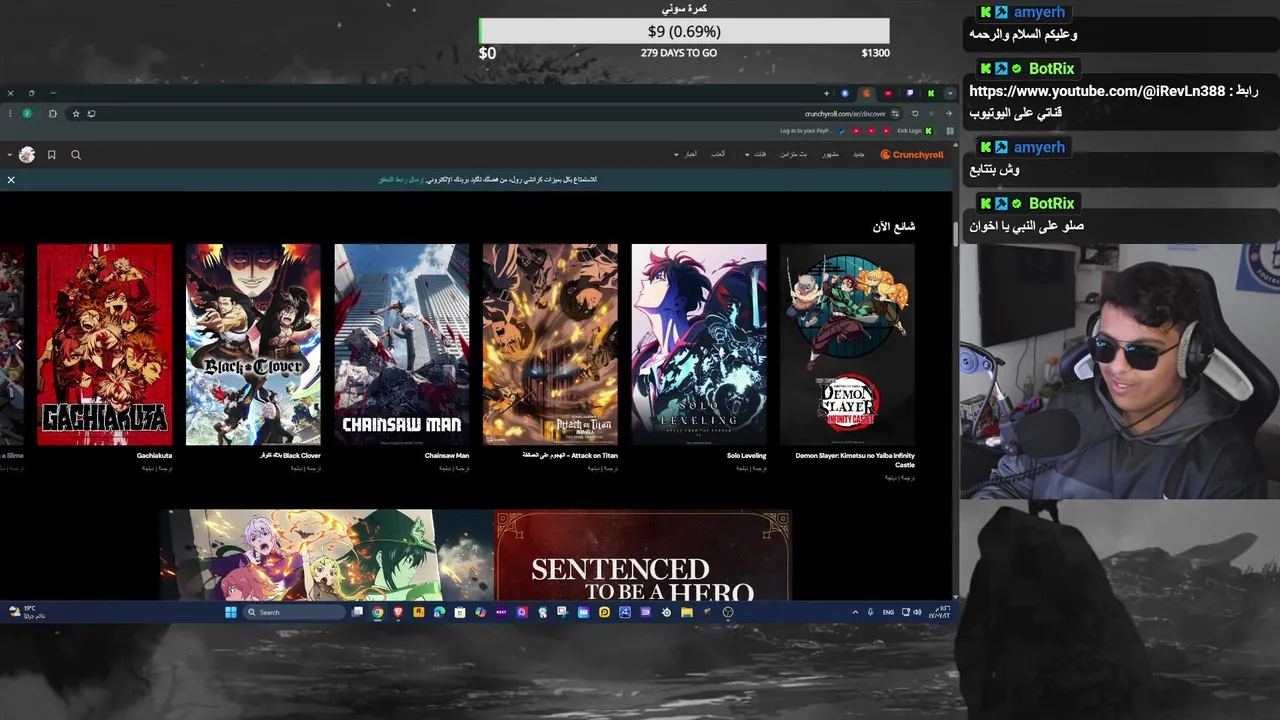Open the جديد navigation item
1280x720 pixels.
tap(858, 155)
